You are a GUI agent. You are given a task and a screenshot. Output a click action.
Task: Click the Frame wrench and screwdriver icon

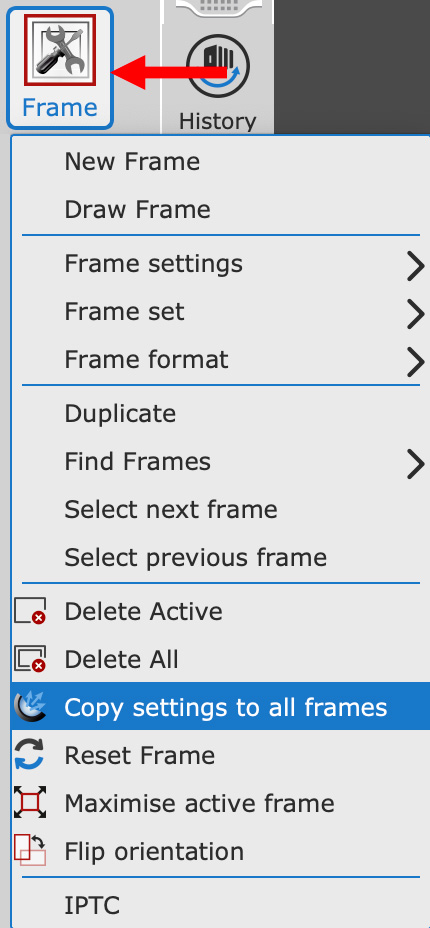coord(59,50)
